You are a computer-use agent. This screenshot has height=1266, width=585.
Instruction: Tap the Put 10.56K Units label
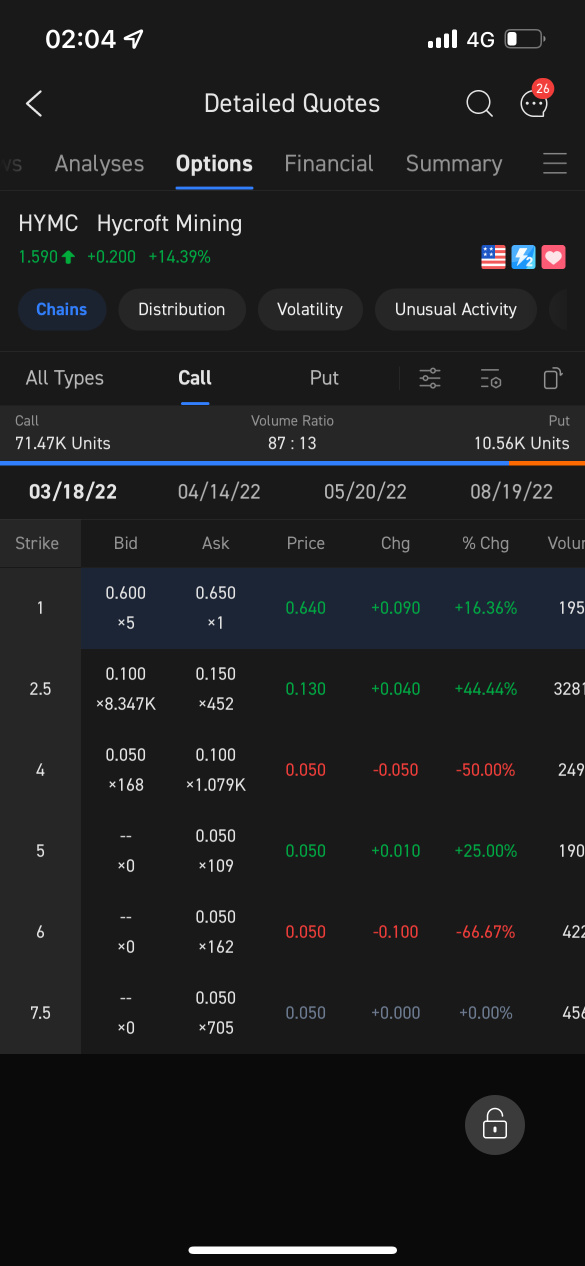(x=522, y=433)
